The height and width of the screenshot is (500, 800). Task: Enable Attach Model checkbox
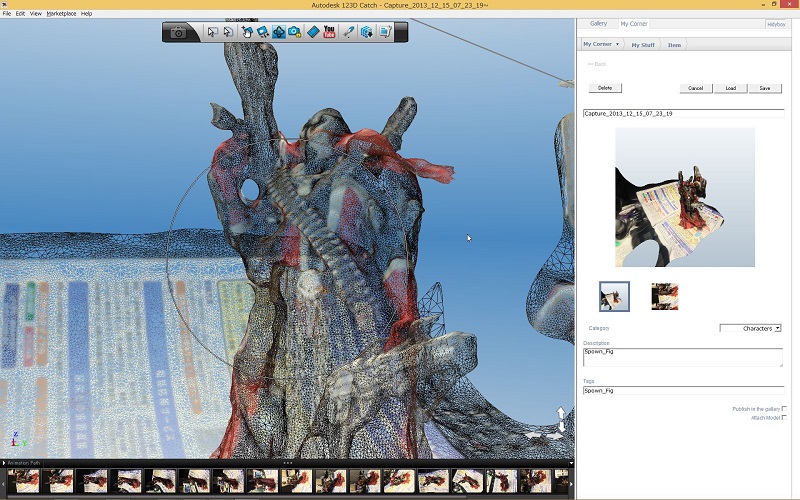click(x=784, y=417)
